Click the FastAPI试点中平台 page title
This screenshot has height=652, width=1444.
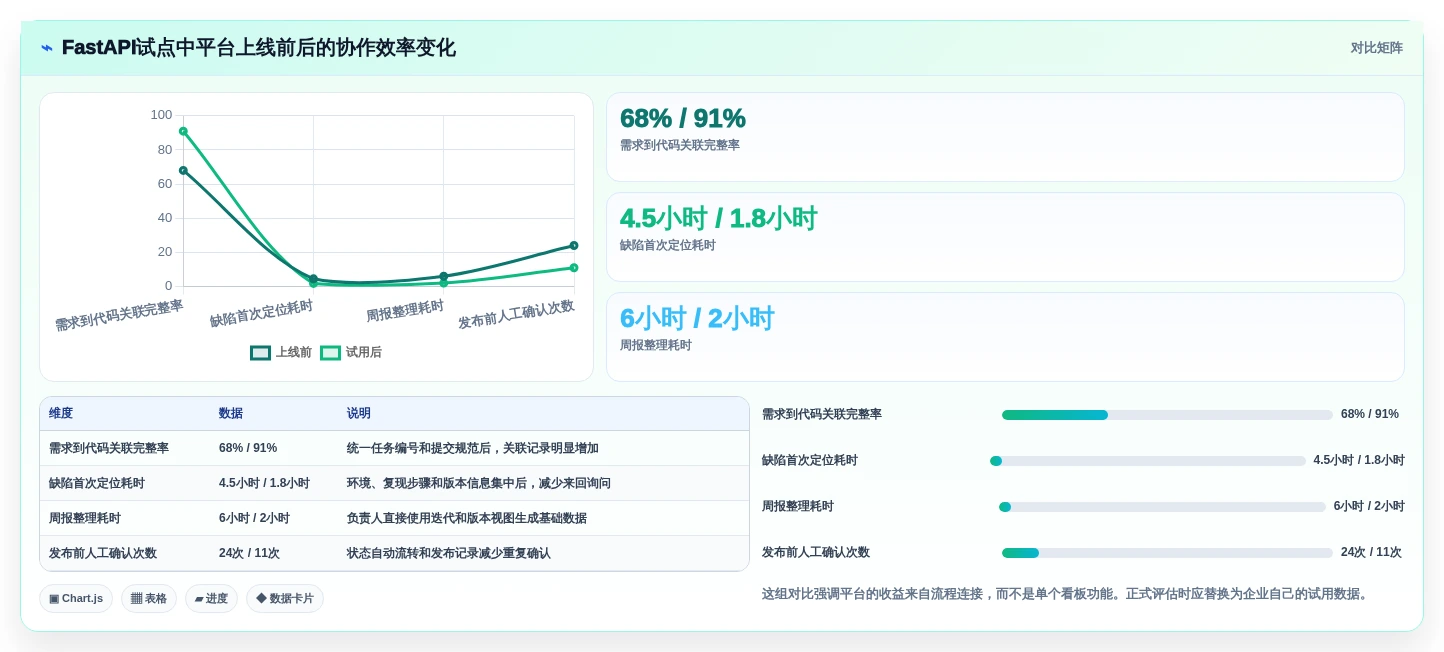click(x=258, y=48)
